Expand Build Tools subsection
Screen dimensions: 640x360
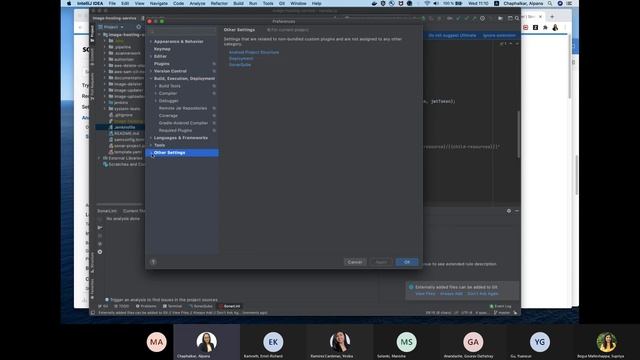click(x=156, y=86)
